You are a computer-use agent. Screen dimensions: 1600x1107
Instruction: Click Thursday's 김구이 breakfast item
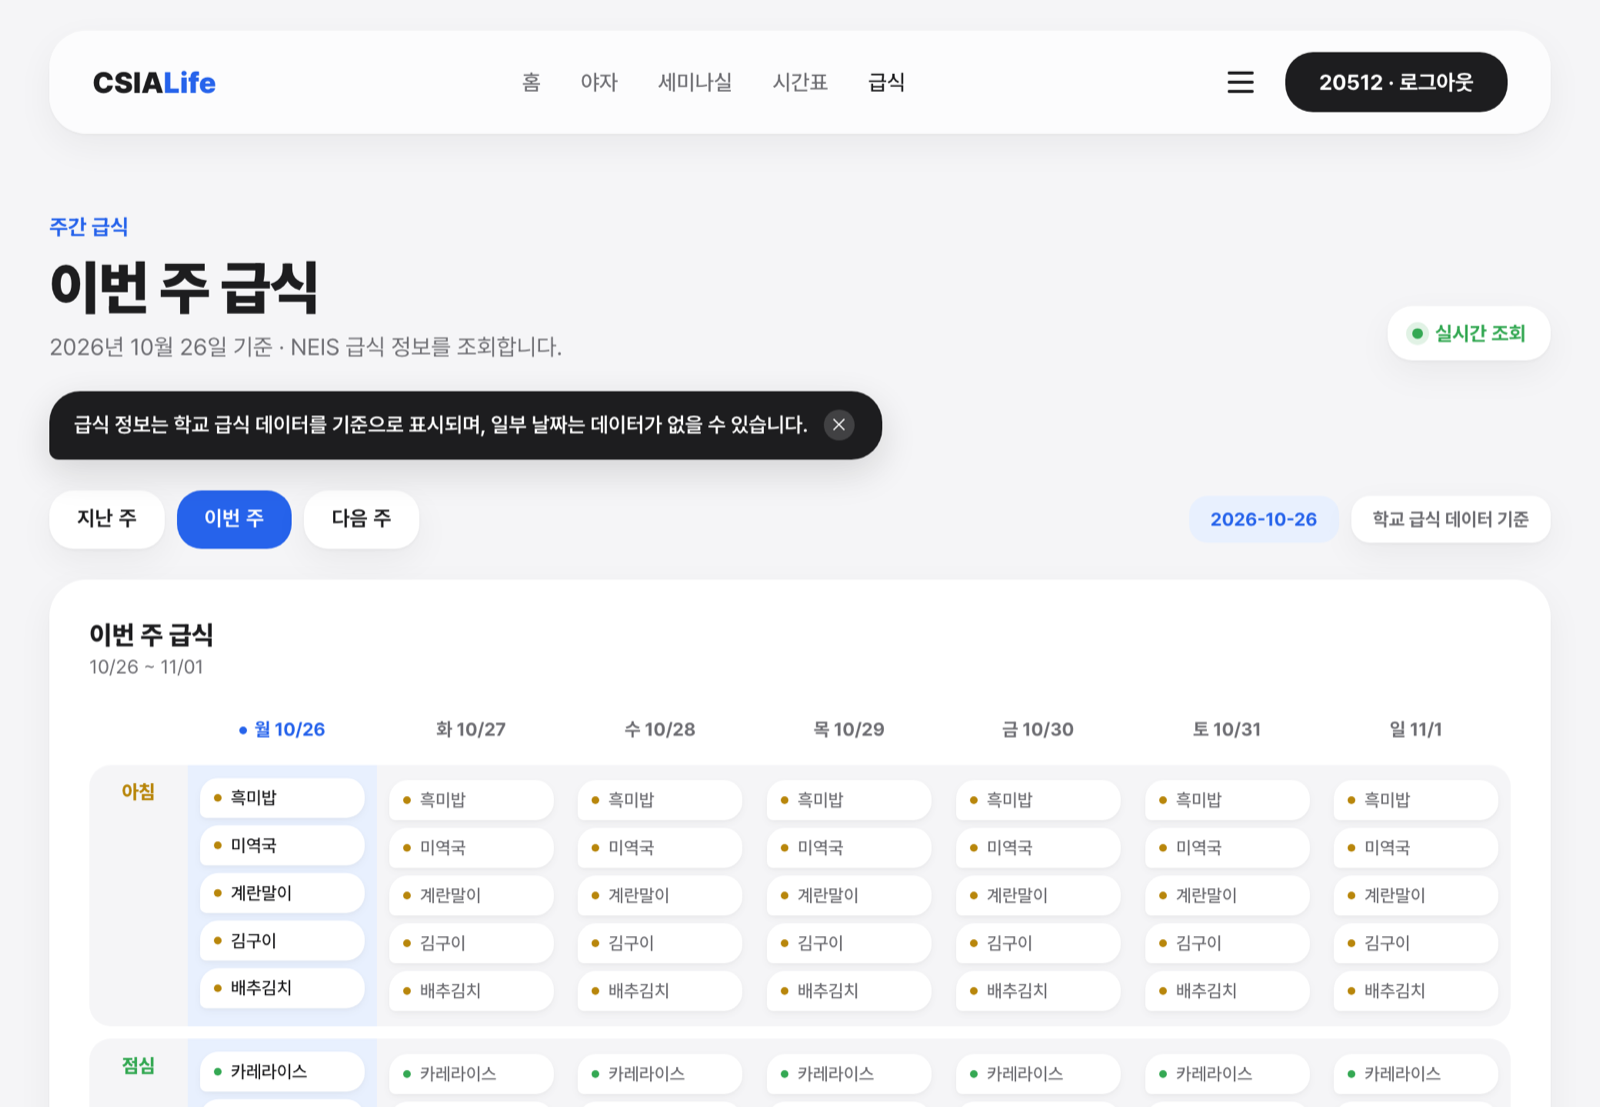849,943
